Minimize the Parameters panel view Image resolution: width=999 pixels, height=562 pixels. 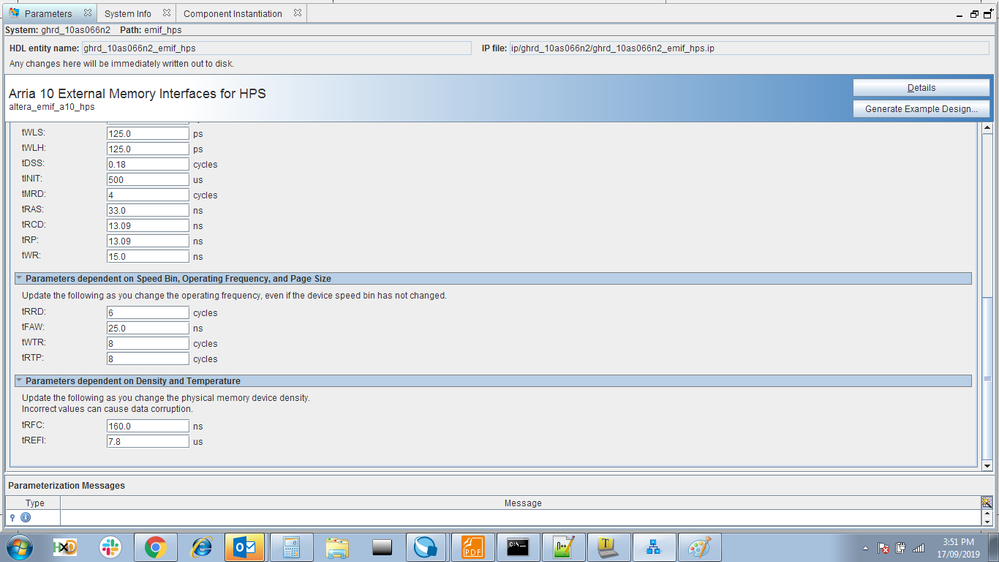[x=959, y=14]
